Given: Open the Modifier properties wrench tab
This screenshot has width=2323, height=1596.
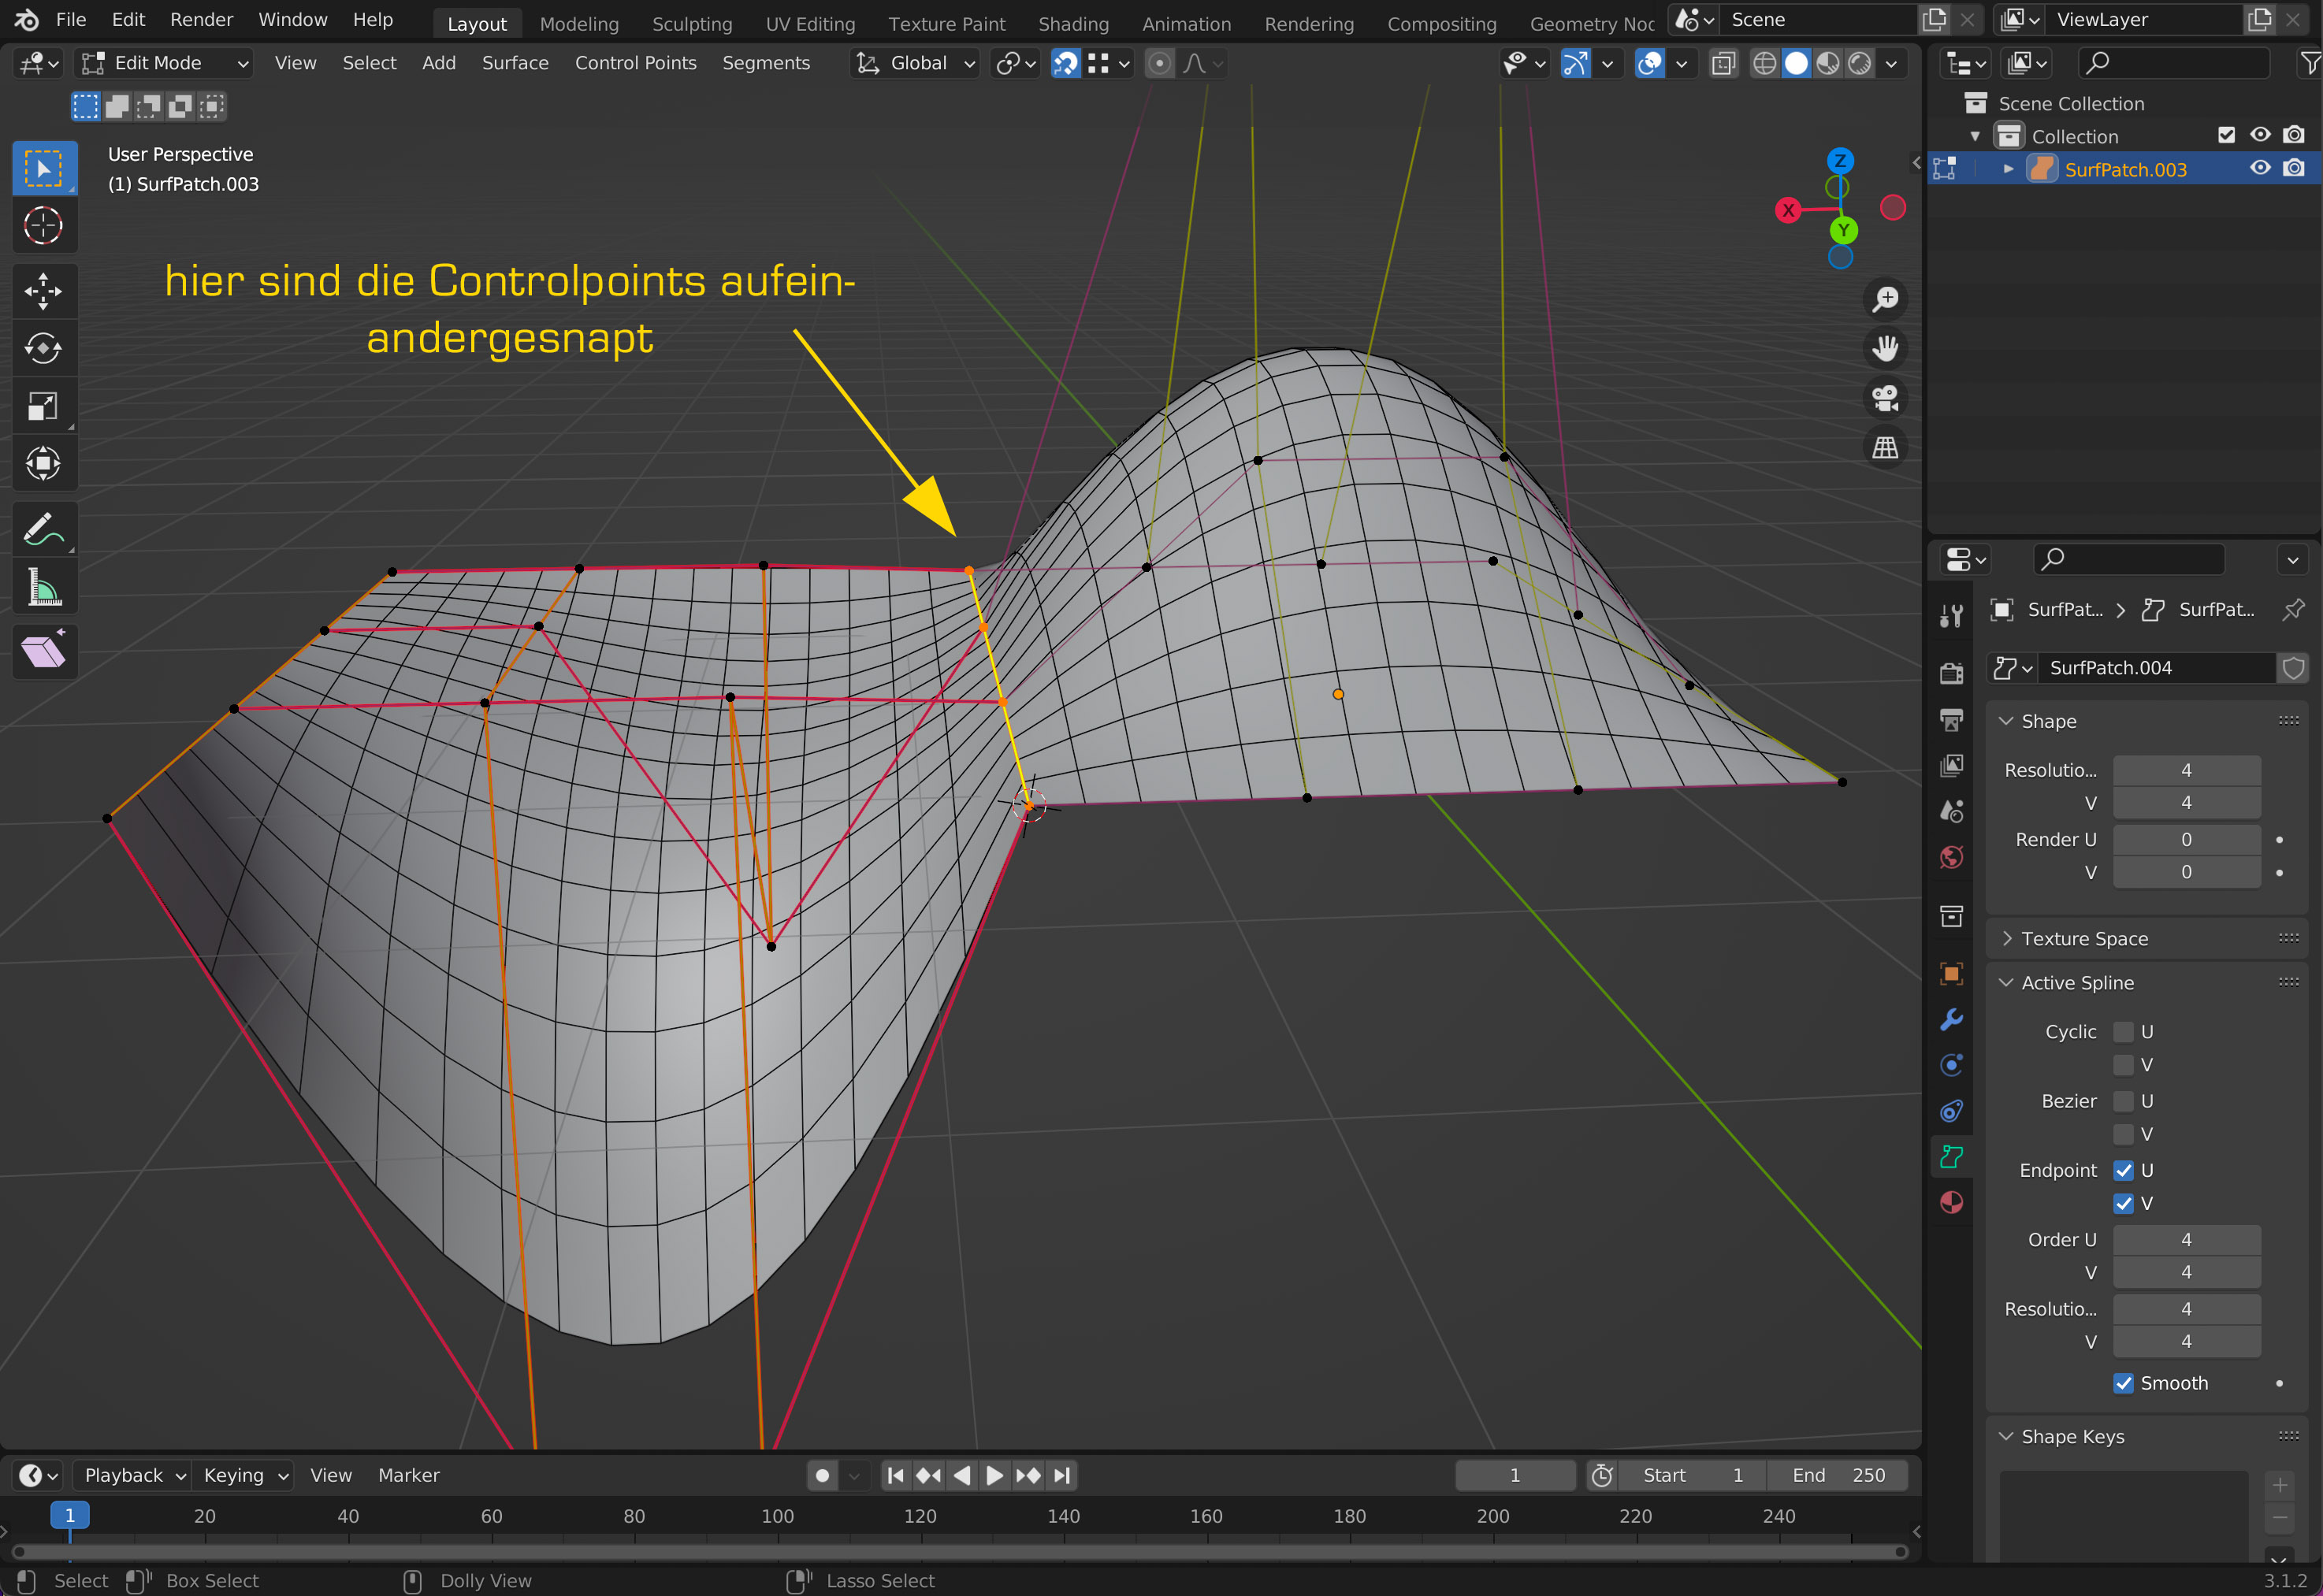Looking at the screenshot, I should coord(1951,1019).
